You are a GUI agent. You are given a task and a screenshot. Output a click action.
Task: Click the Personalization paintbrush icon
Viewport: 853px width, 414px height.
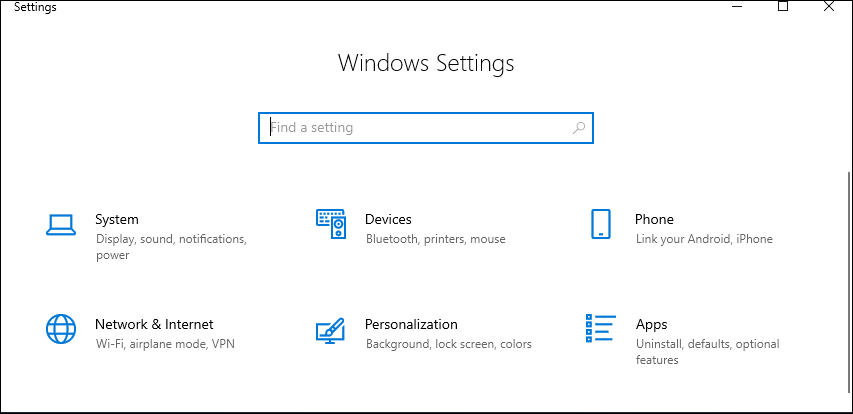click(x=331, y=329)
